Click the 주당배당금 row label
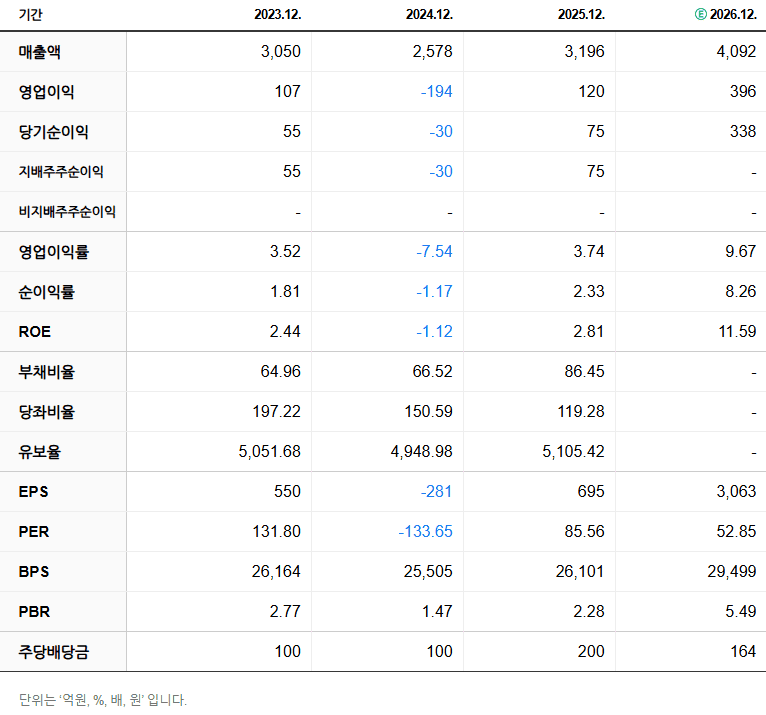Screen dimensions: 766x715 tap(54, 652)
